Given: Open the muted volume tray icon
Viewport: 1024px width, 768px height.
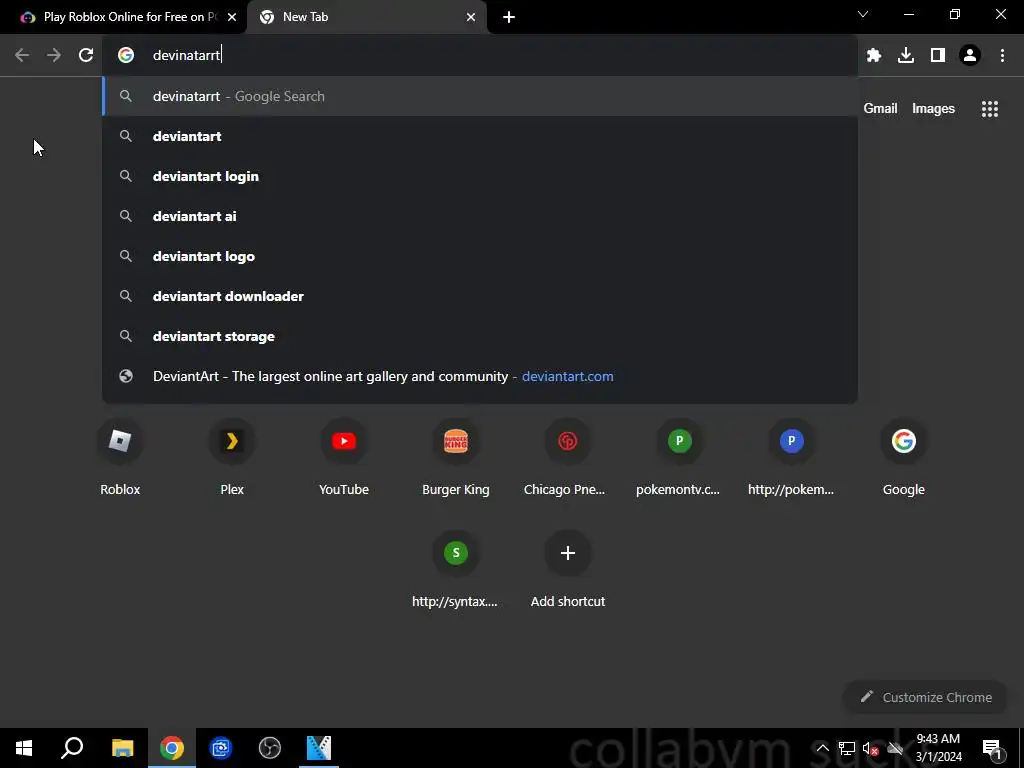Looking at the screenshot, I should [x=871, y=748].
